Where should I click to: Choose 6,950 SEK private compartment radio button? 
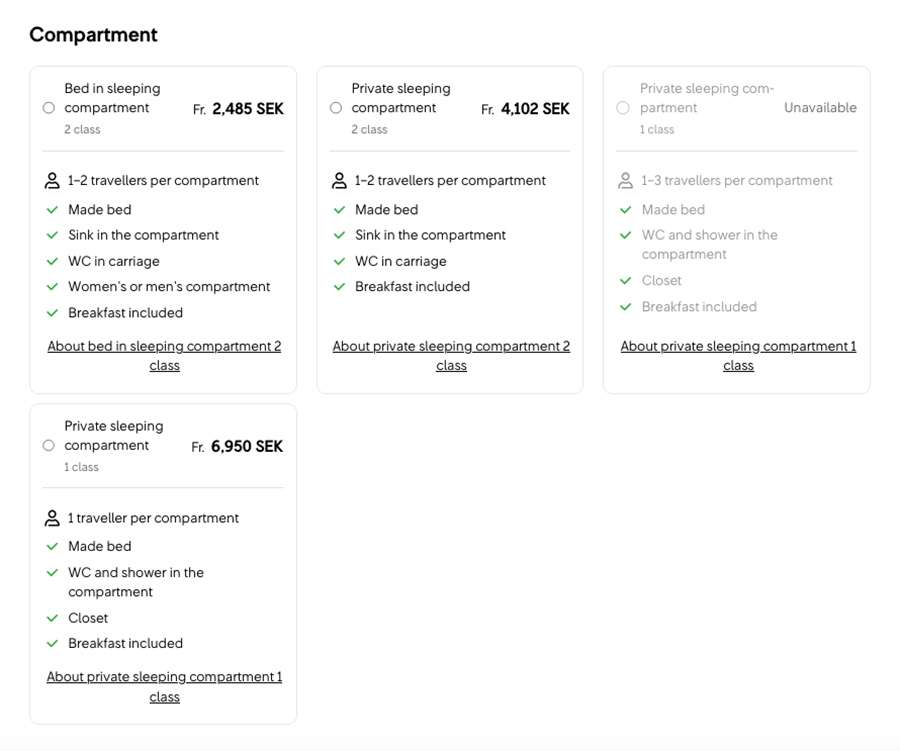48,446
